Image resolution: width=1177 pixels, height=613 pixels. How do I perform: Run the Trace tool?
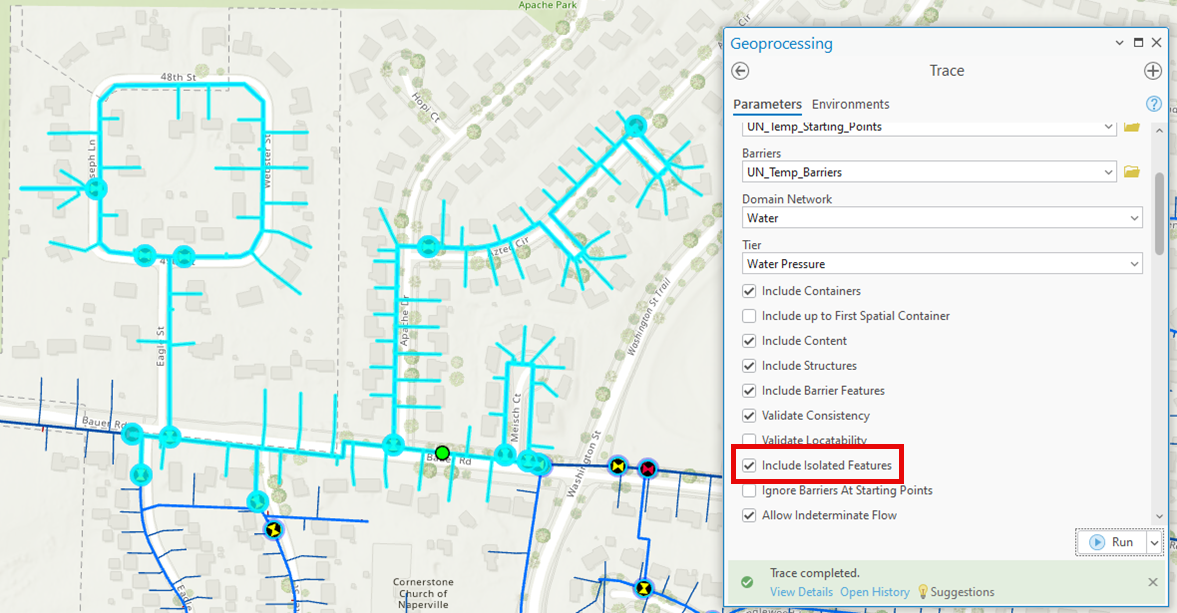[1112, 542]
